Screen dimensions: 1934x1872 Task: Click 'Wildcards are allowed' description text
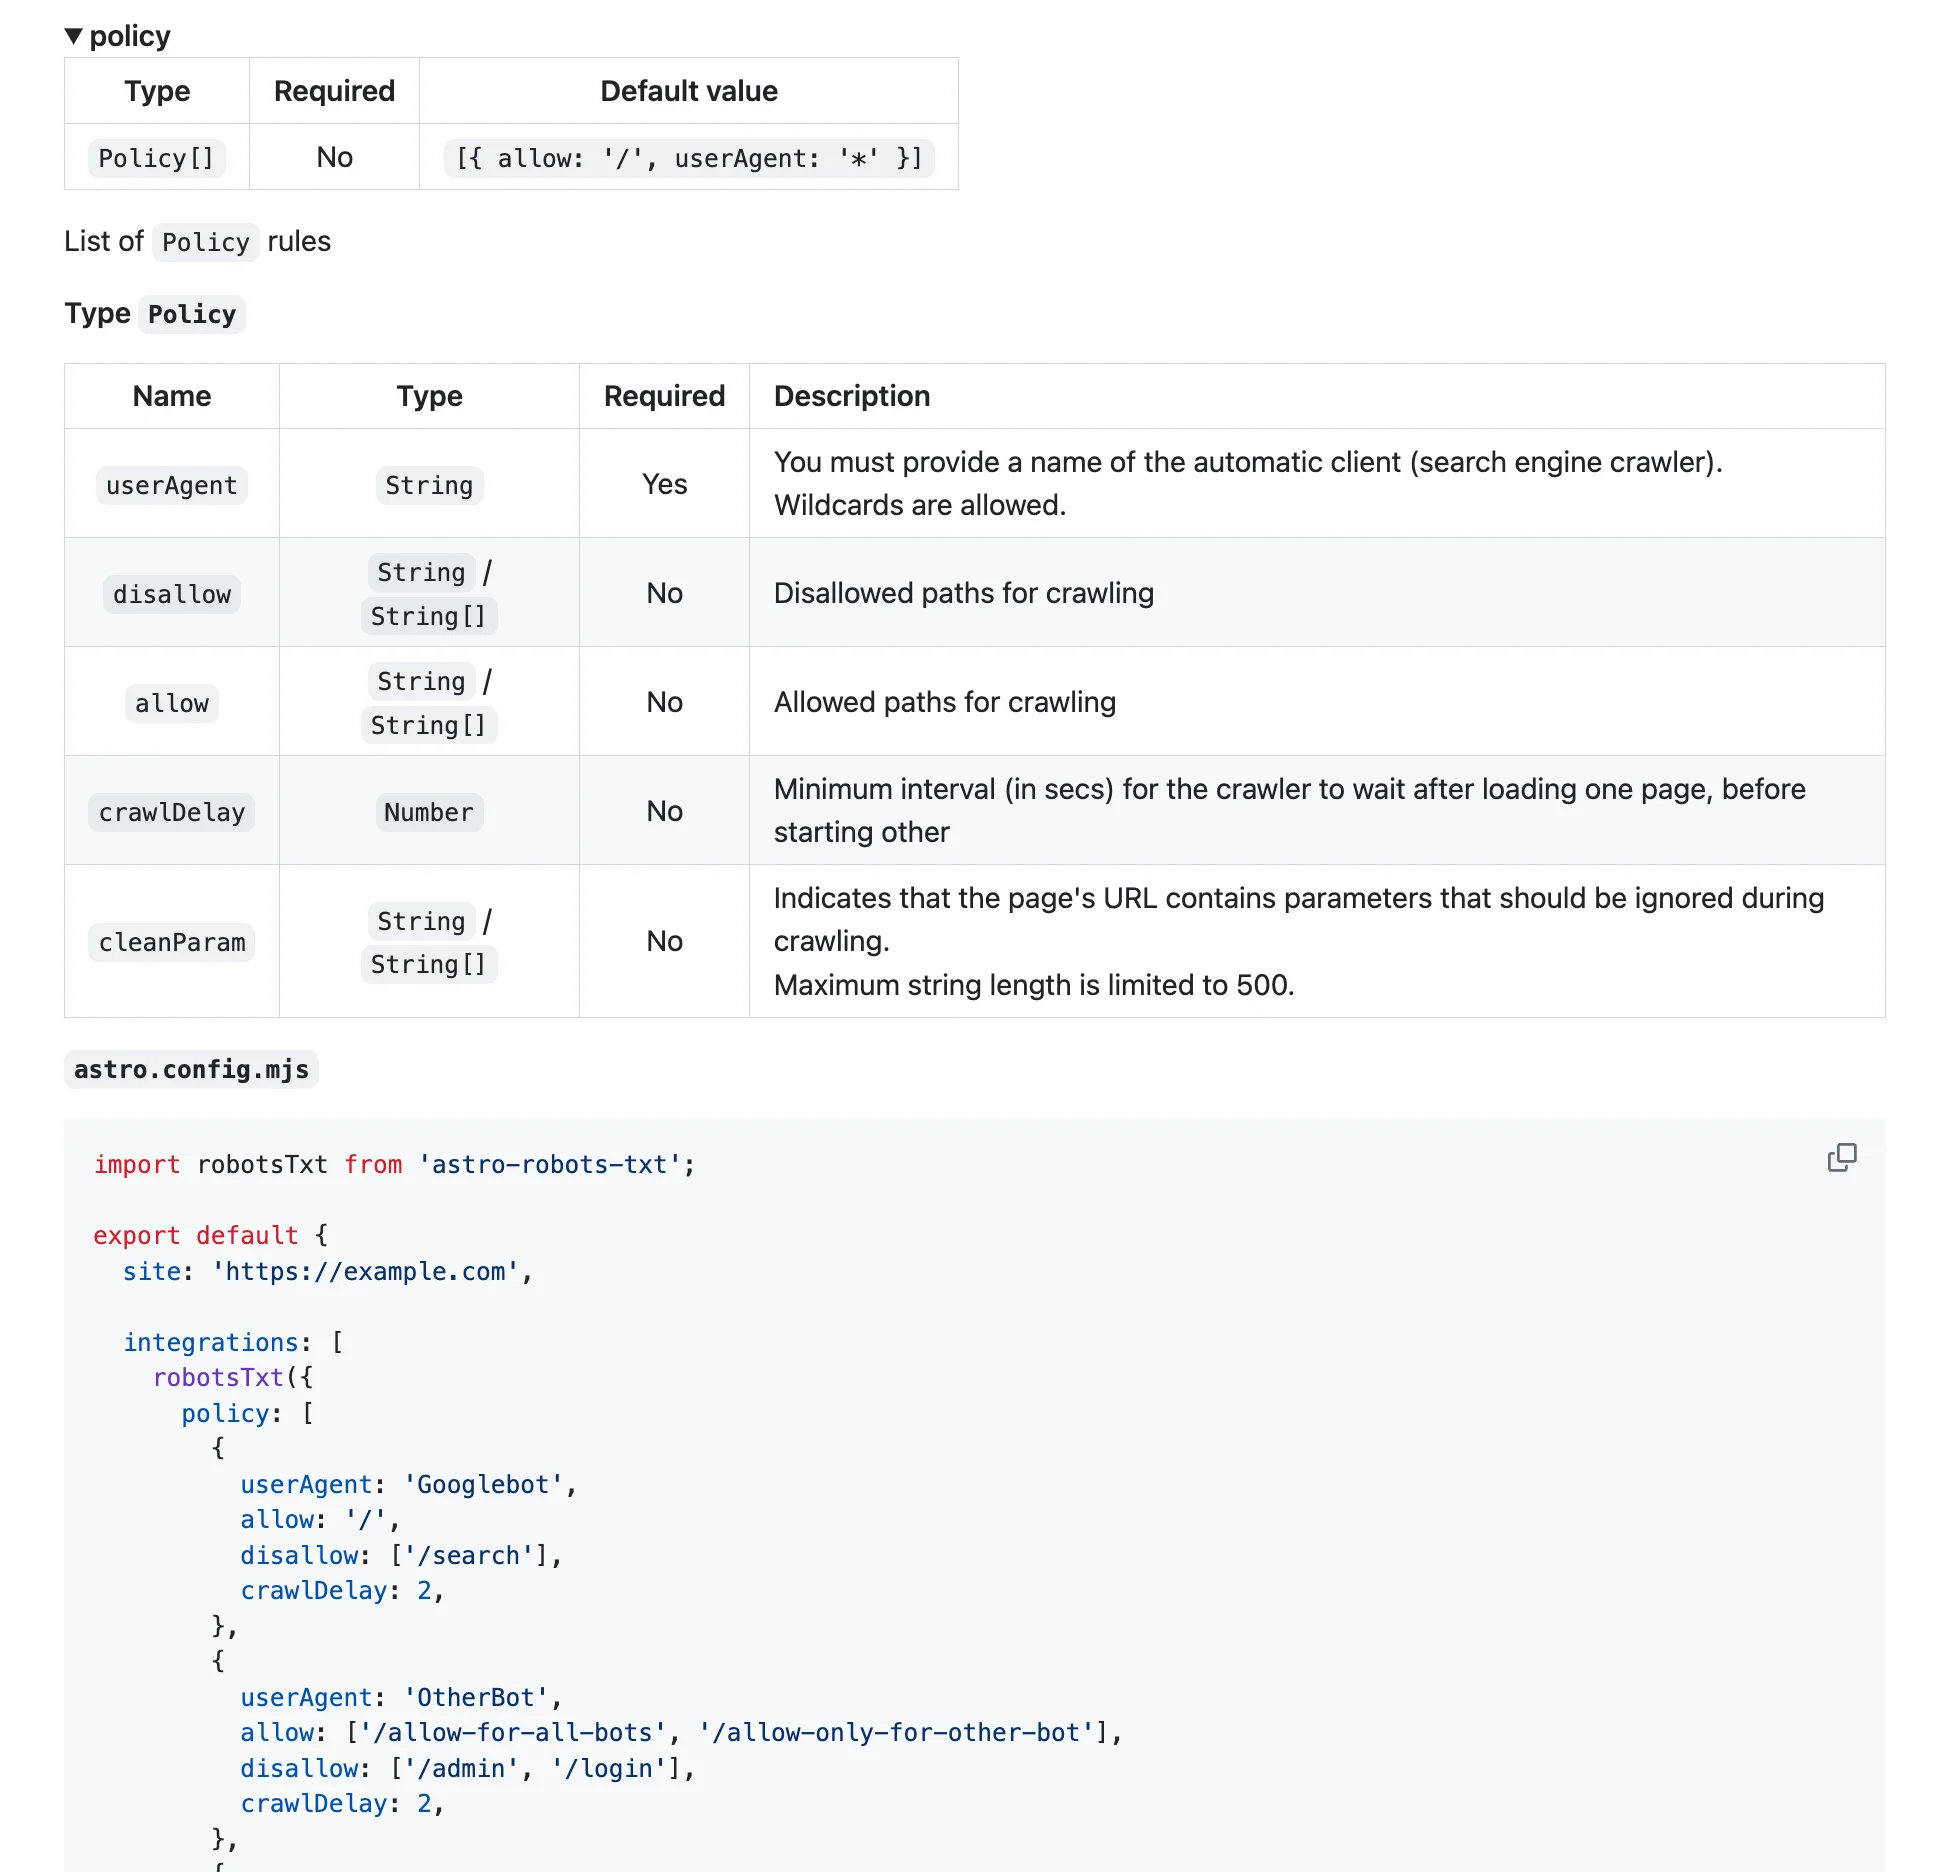pyautogui.click(x=919, y=505)
